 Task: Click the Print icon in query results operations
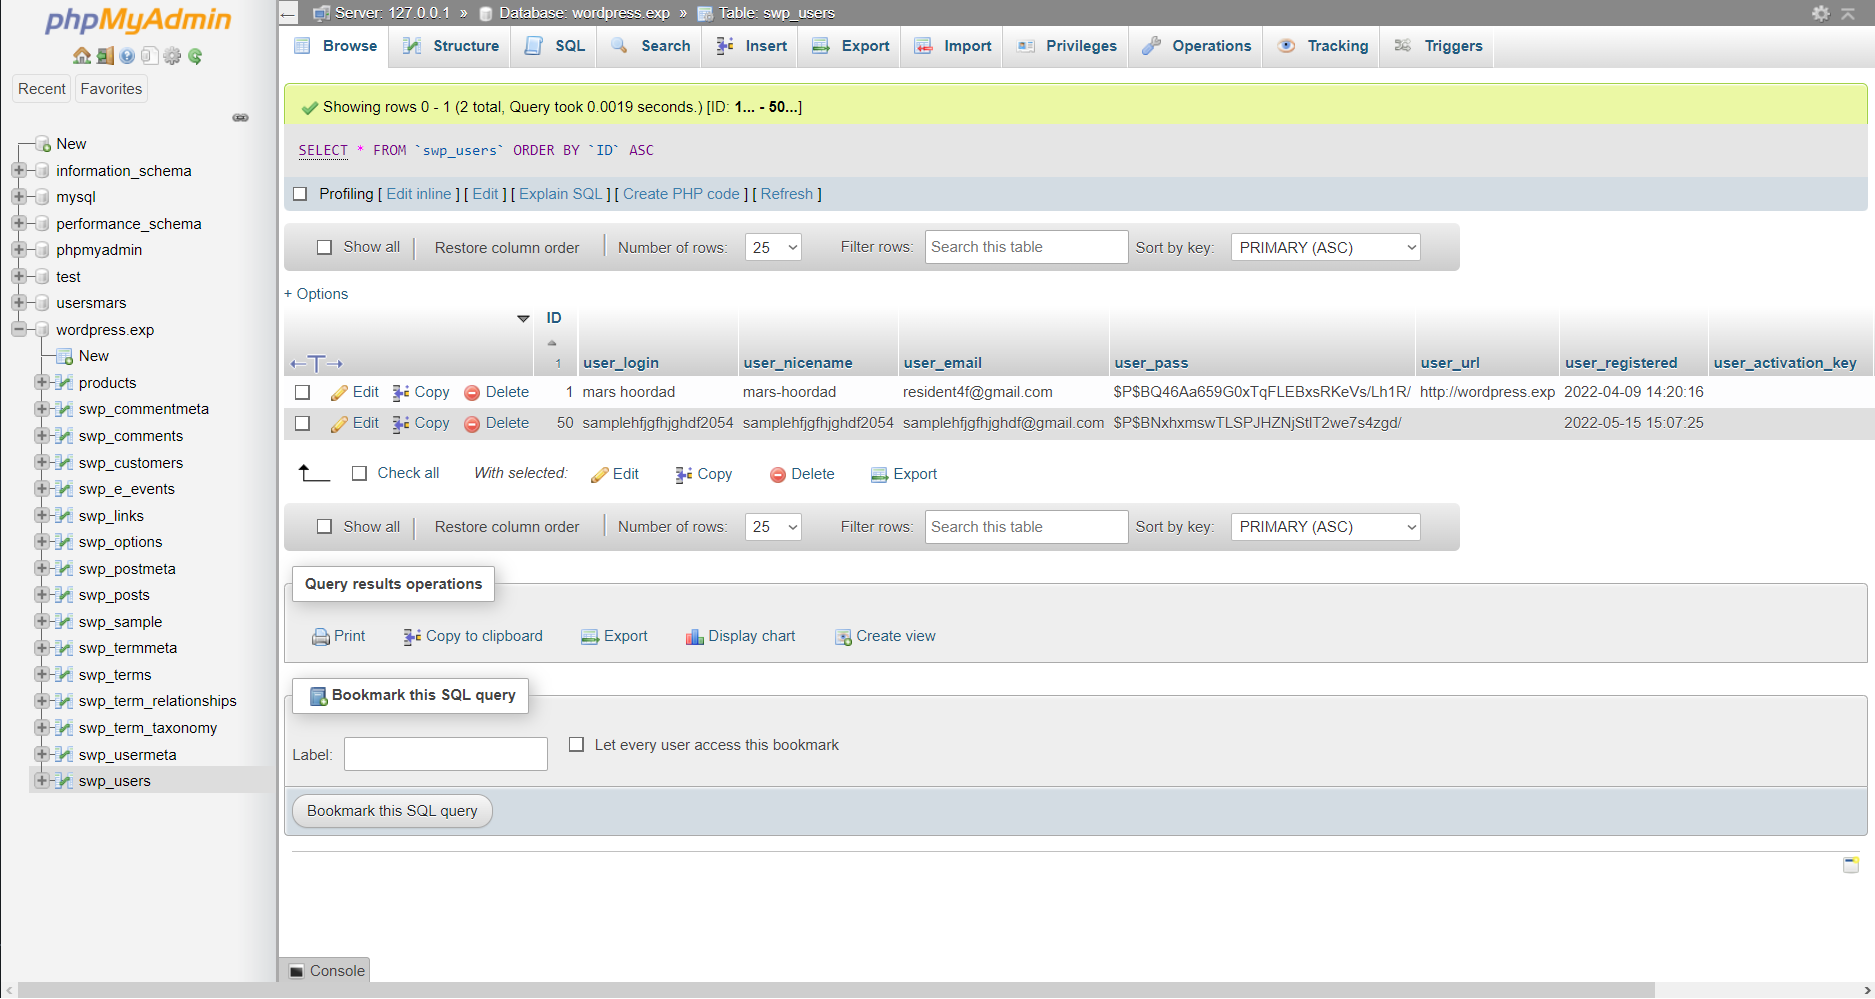(x=321, y=637)
